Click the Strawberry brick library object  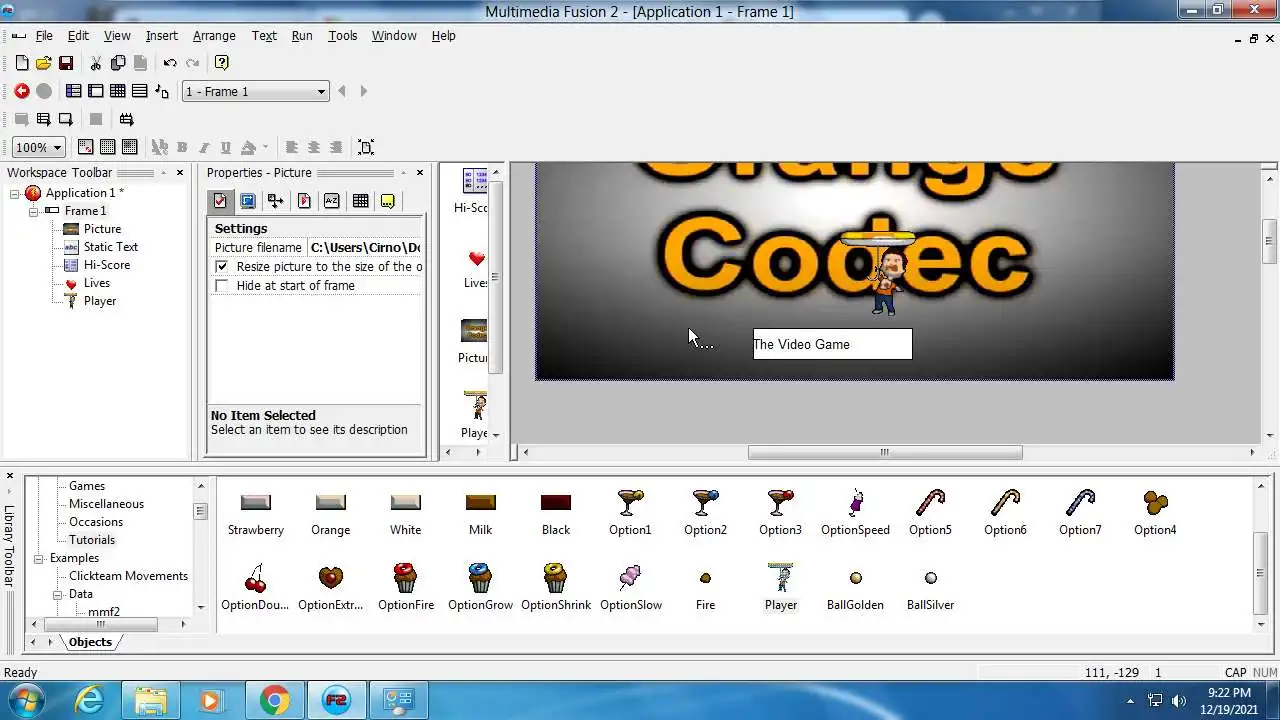point(256,512)
